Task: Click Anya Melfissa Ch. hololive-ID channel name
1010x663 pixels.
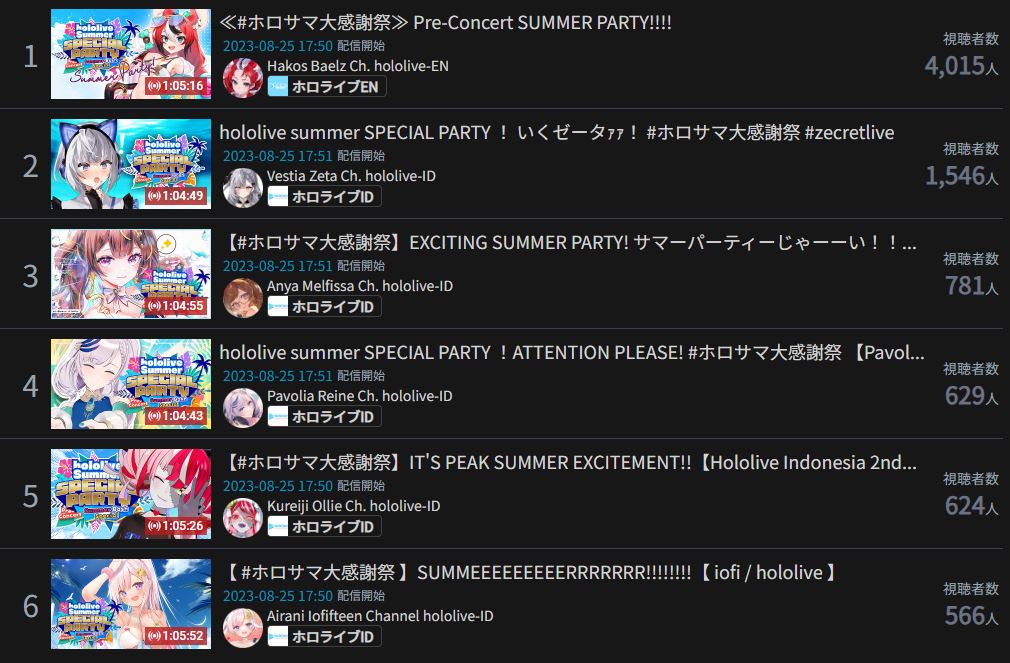Action: point(359,286)
